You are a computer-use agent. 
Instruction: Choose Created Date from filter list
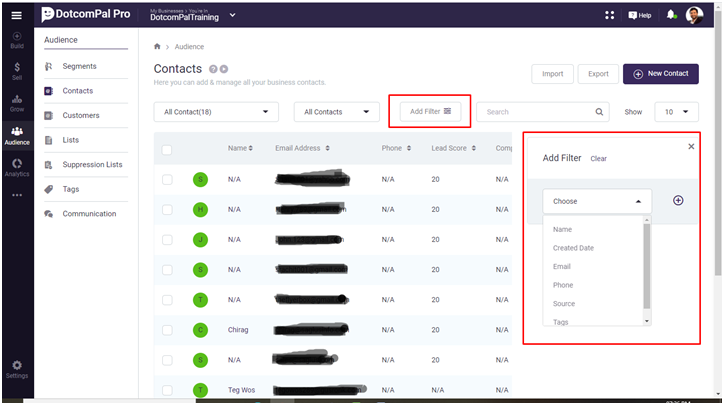click(573, 248)
